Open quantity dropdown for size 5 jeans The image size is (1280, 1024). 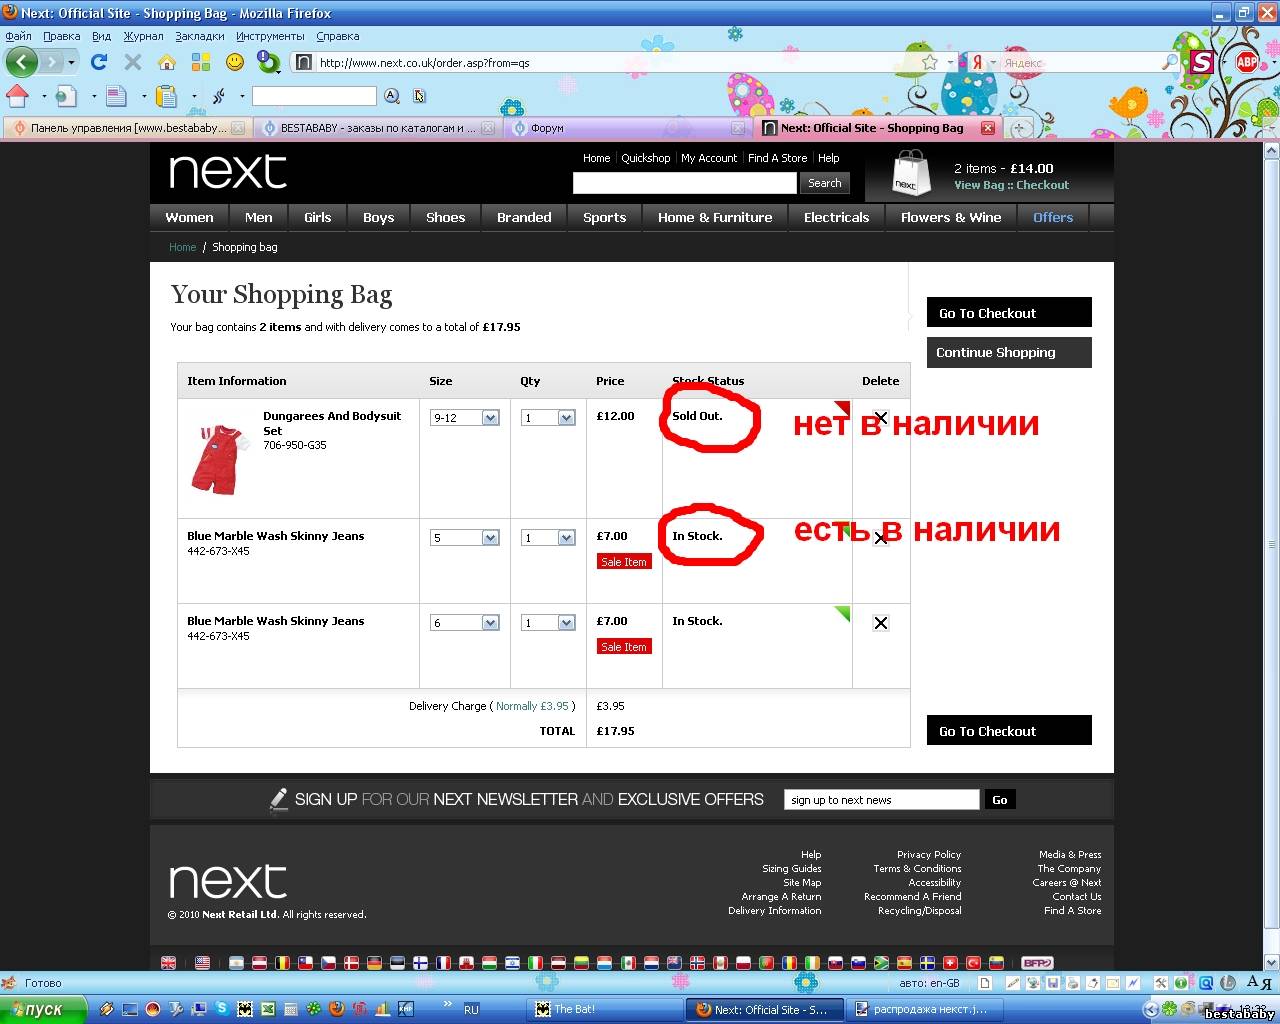tap(548, 538)
